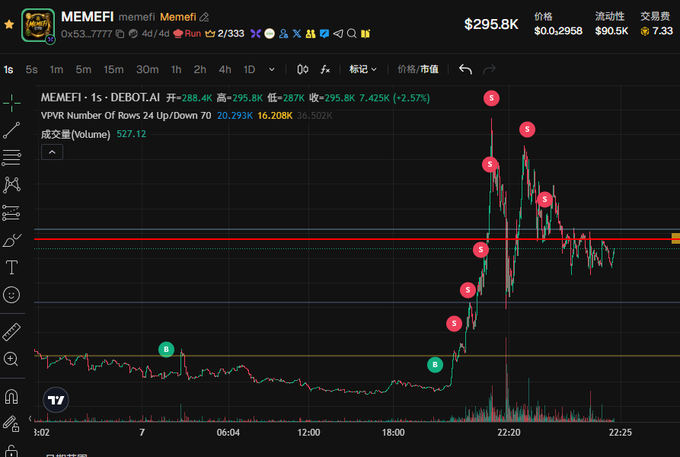Open the Telegram paper plane icon
680x457 pixels.
click(x=338, y=34)
